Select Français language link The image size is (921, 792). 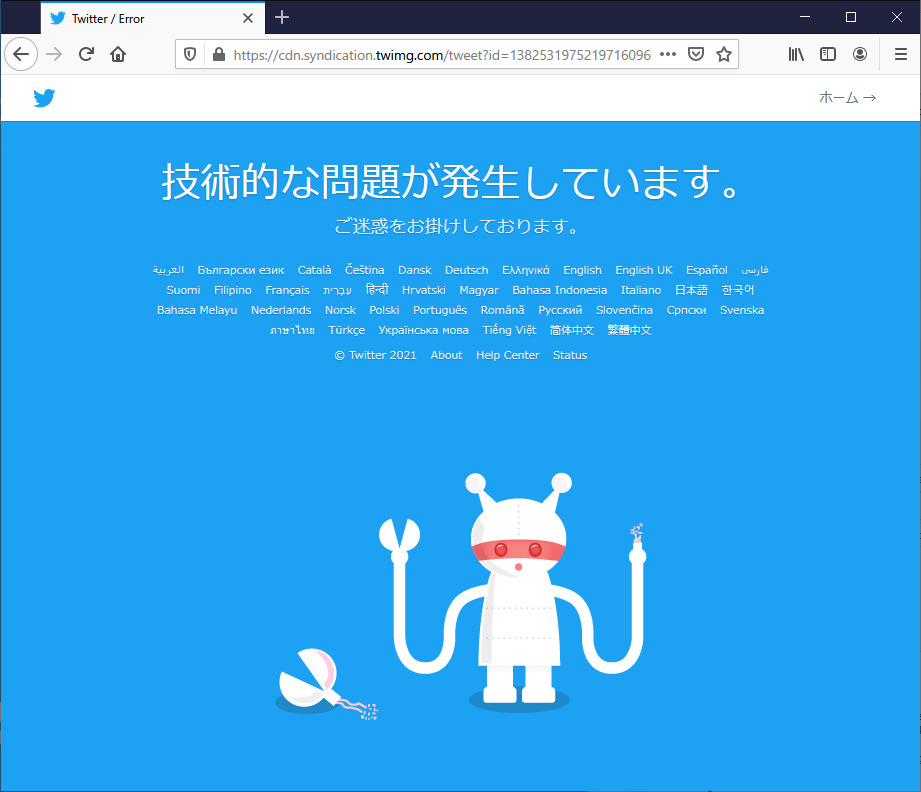tap(287, 290)
